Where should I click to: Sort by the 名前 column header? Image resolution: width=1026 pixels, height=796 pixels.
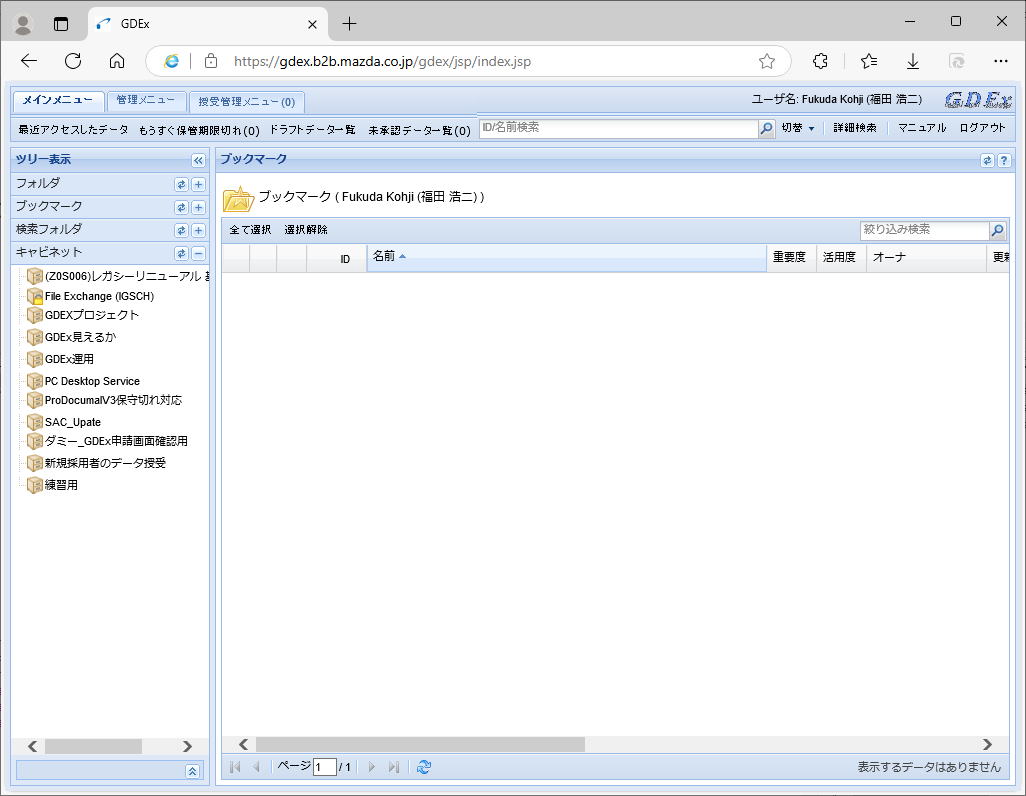coord(384,257)
